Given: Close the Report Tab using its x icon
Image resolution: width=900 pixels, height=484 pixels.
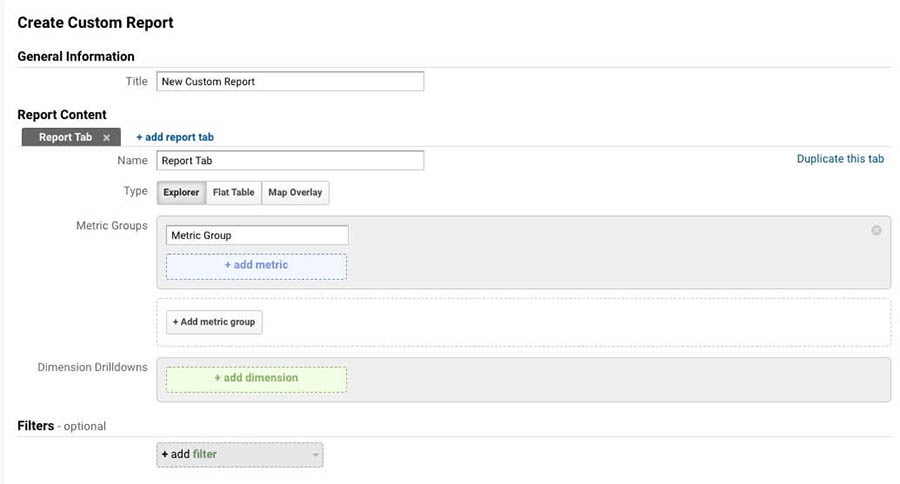Looking at the screenshot, I should tap(106, 138).
